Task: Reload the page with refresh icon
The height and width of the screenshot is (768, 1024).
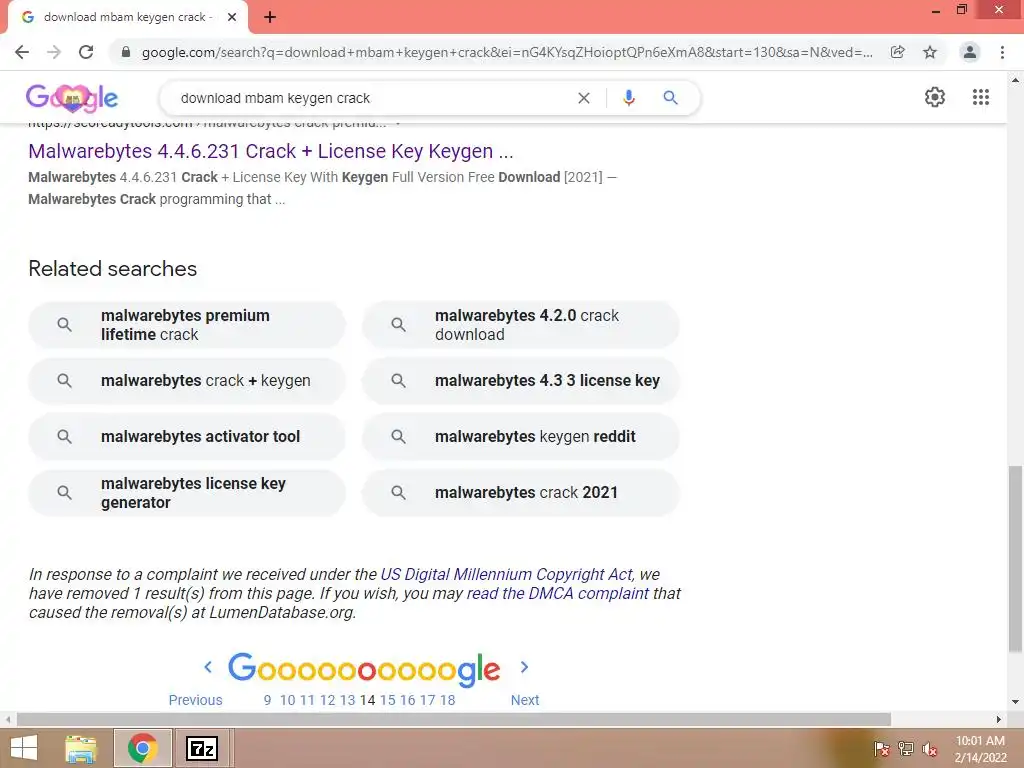Action: coord(86,52)
